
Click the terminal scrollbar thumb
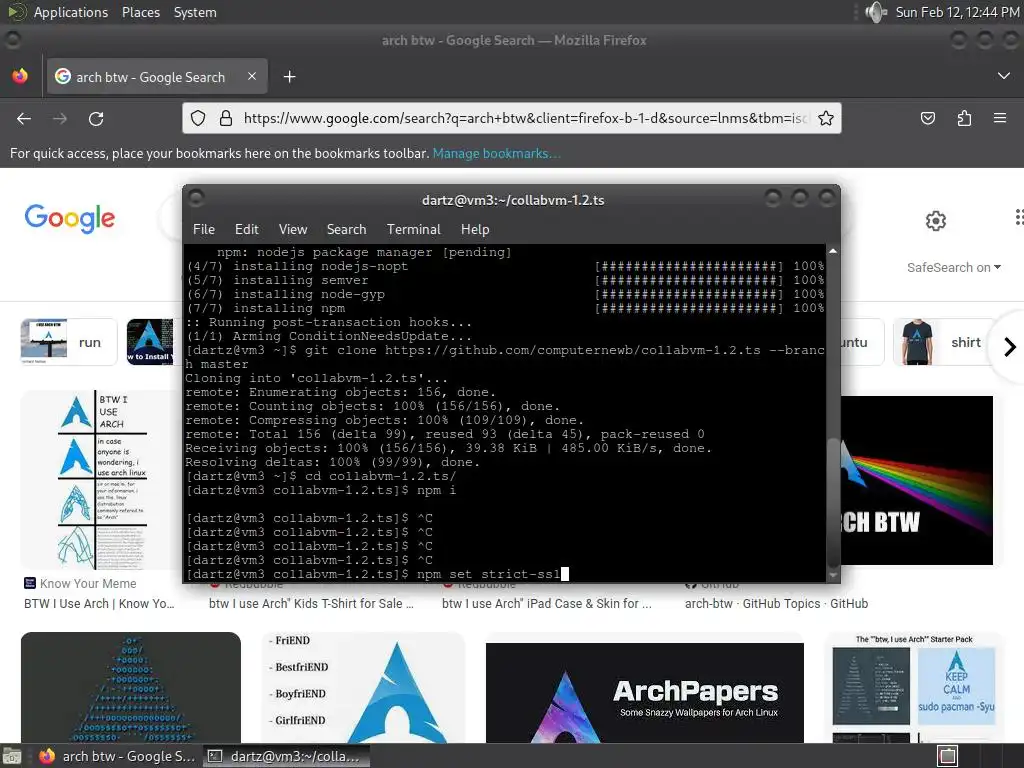click(833, 502)
